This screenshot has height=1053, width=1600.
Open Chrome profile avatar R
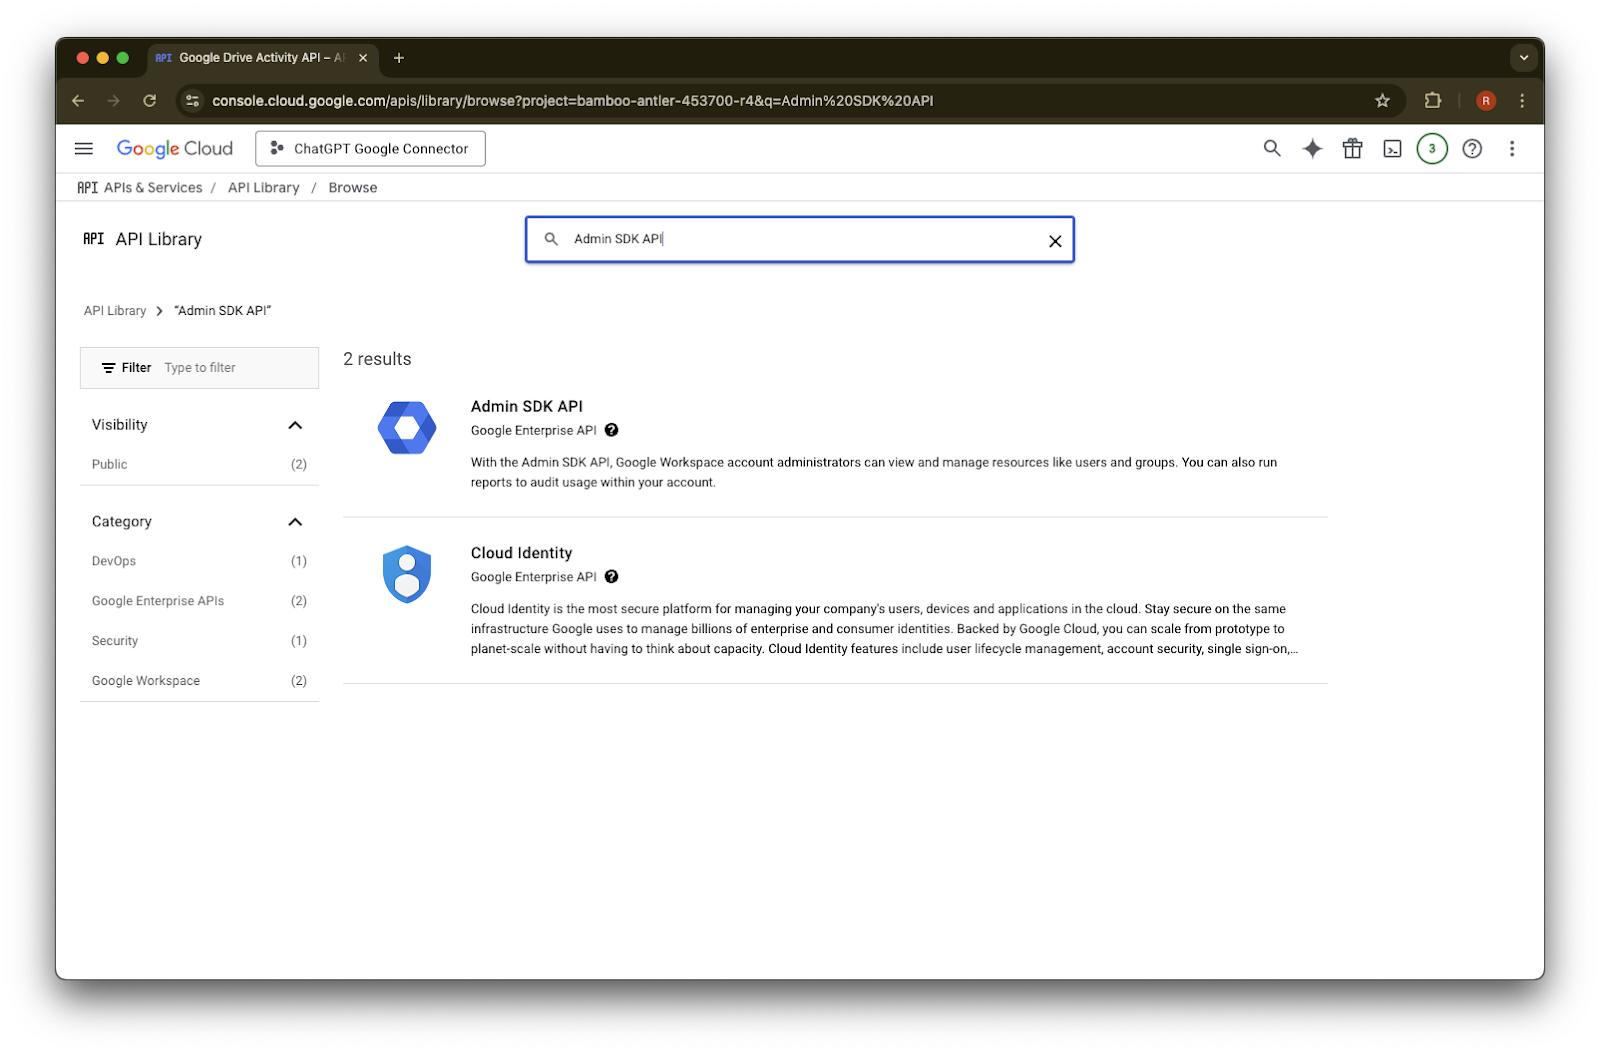(x=1486, y=101)
